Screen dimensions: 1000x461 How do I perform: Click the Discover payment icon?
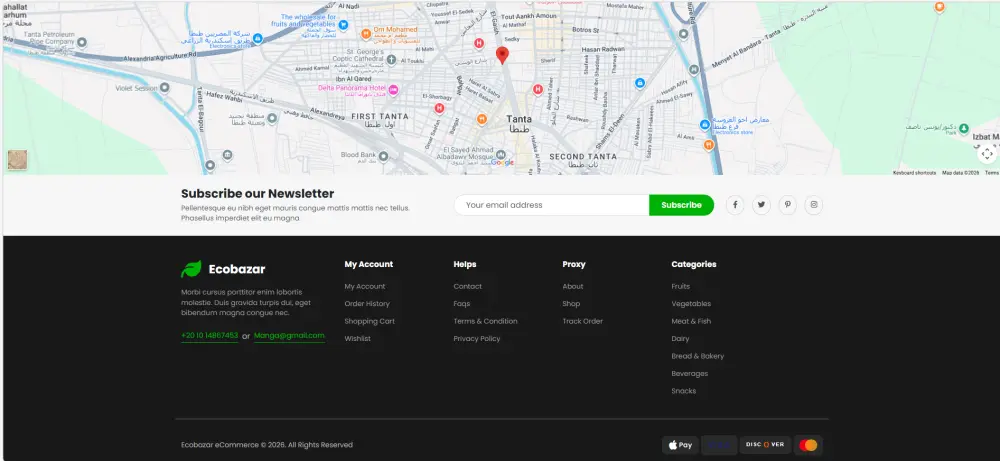point(766,445)
